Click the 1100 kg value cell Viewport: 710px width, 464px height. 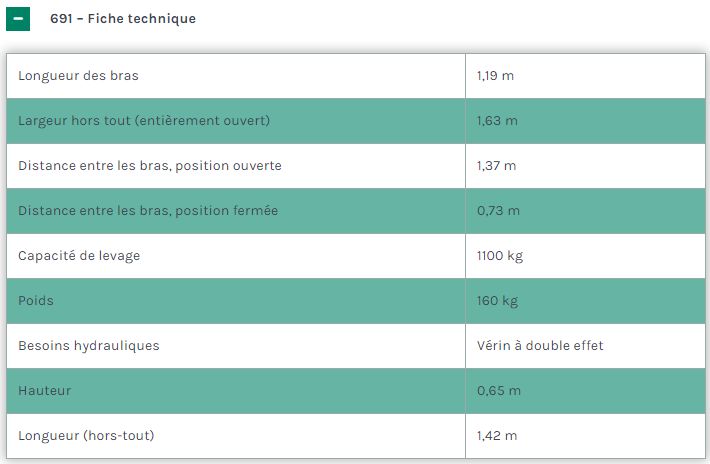coord(500,256)
